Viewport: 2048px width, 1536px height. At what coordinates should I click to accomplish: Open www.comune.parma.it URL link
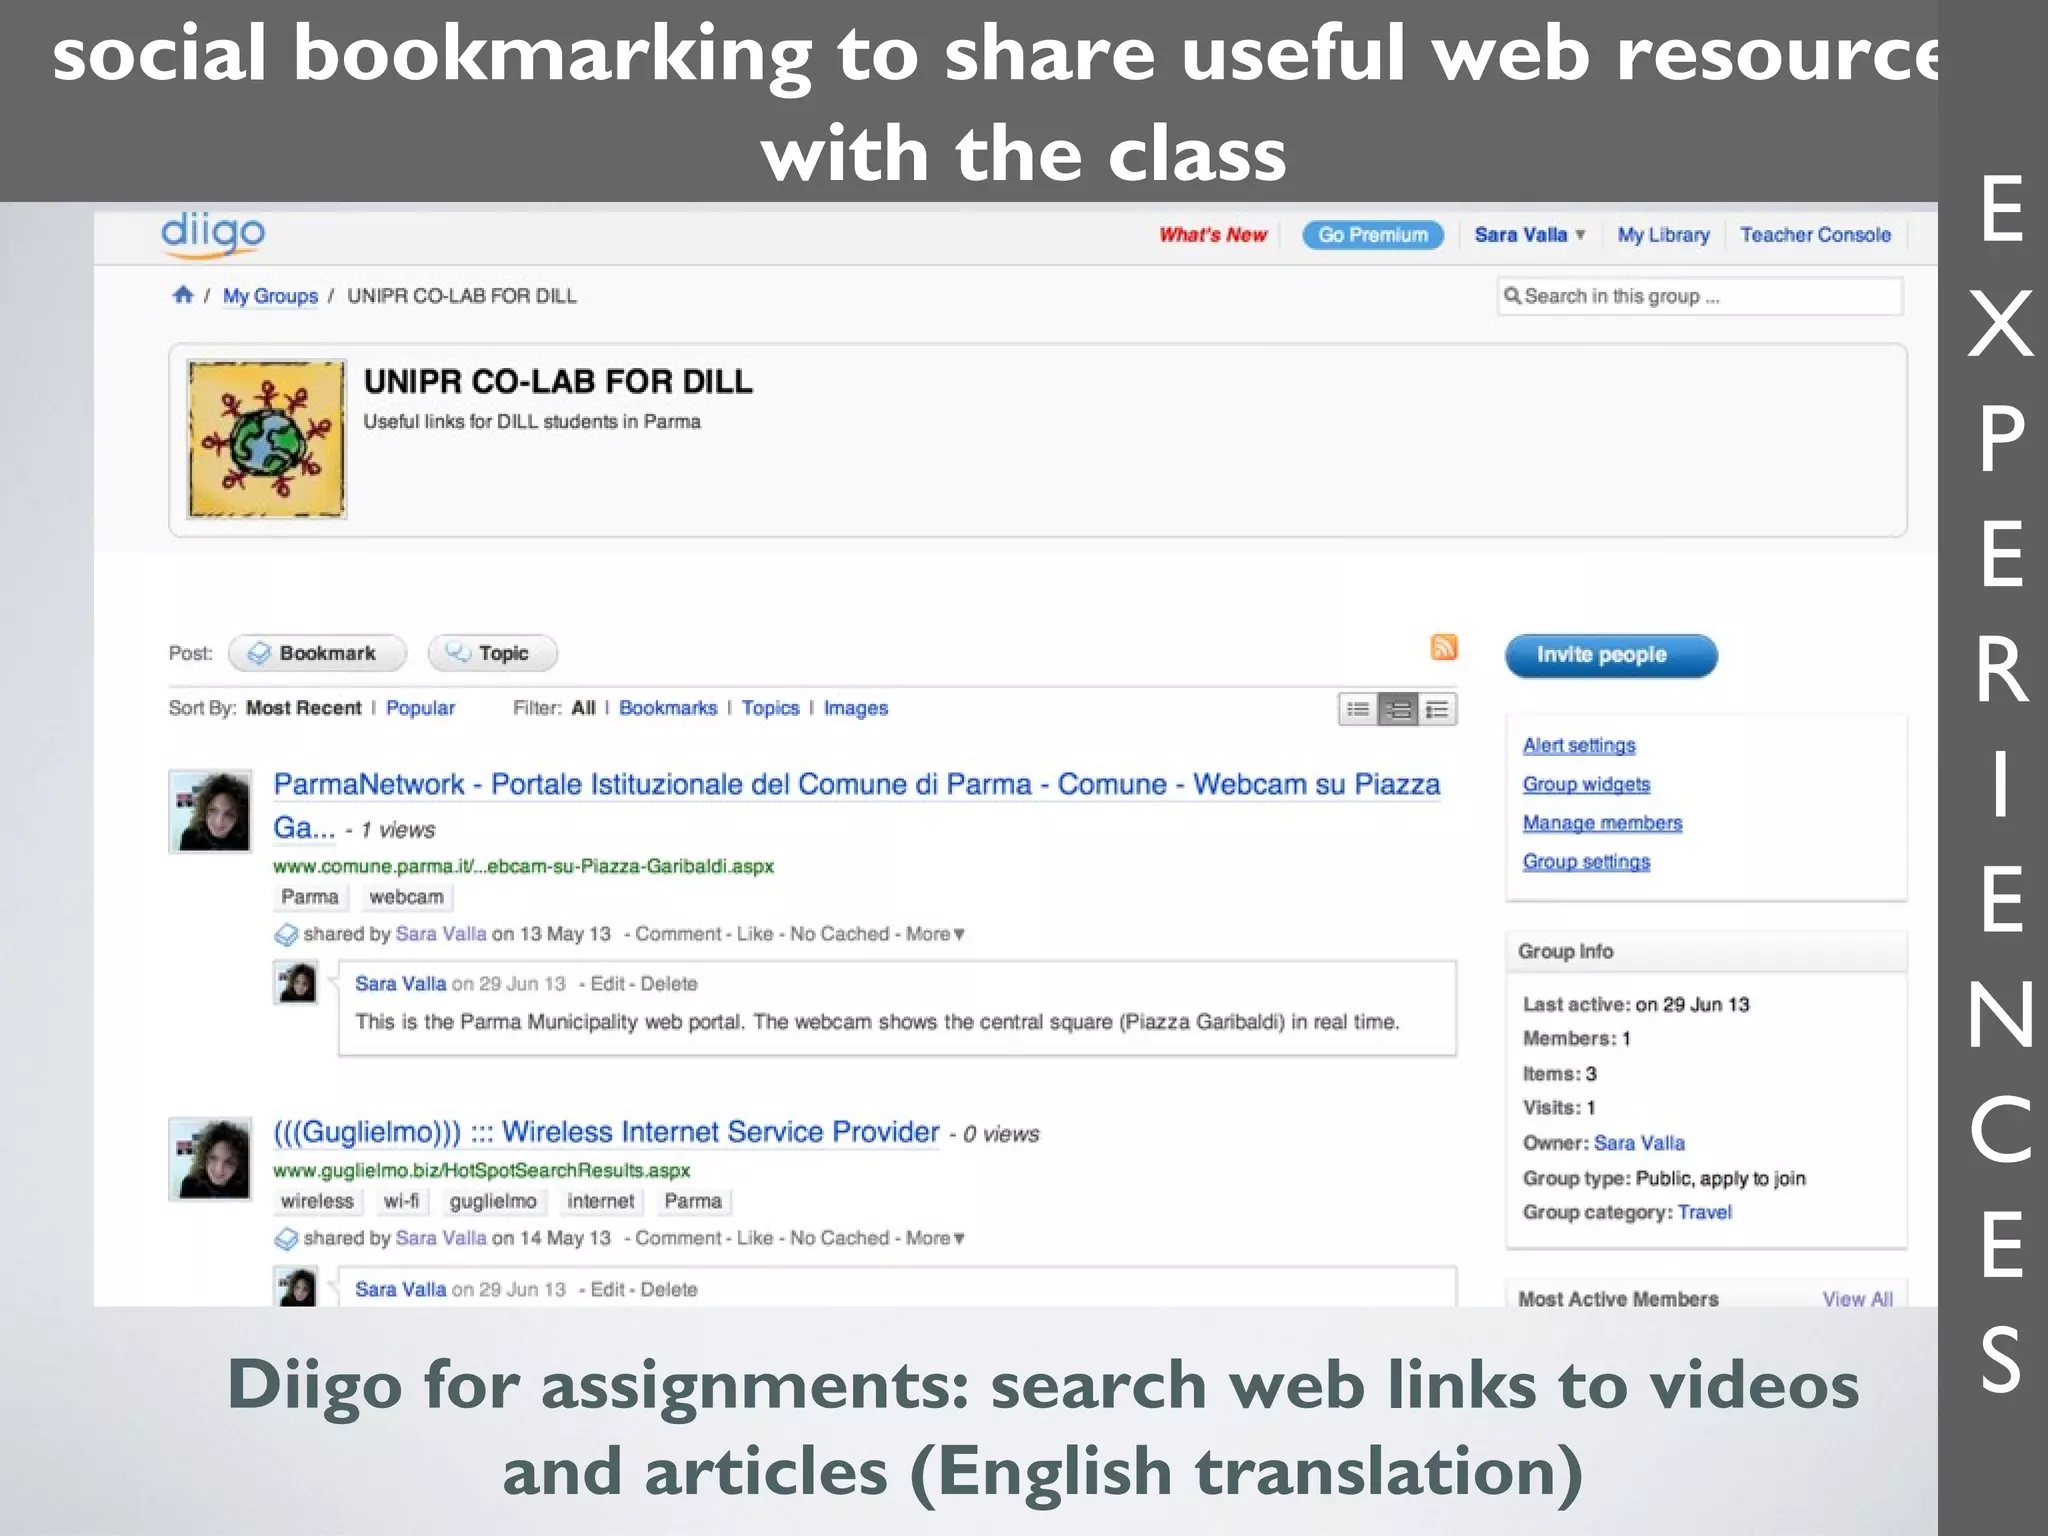(523, 866)
